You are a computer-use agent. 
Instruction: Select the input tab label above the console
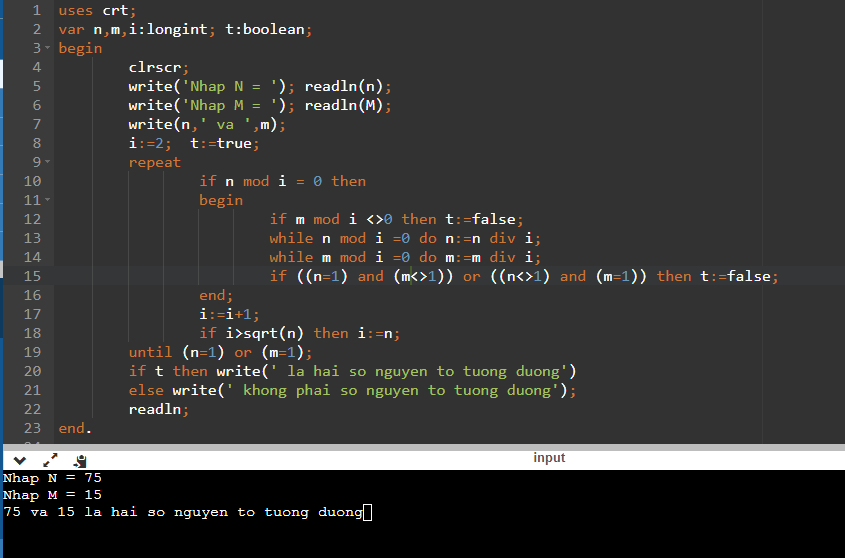click(x=549, y=458)
